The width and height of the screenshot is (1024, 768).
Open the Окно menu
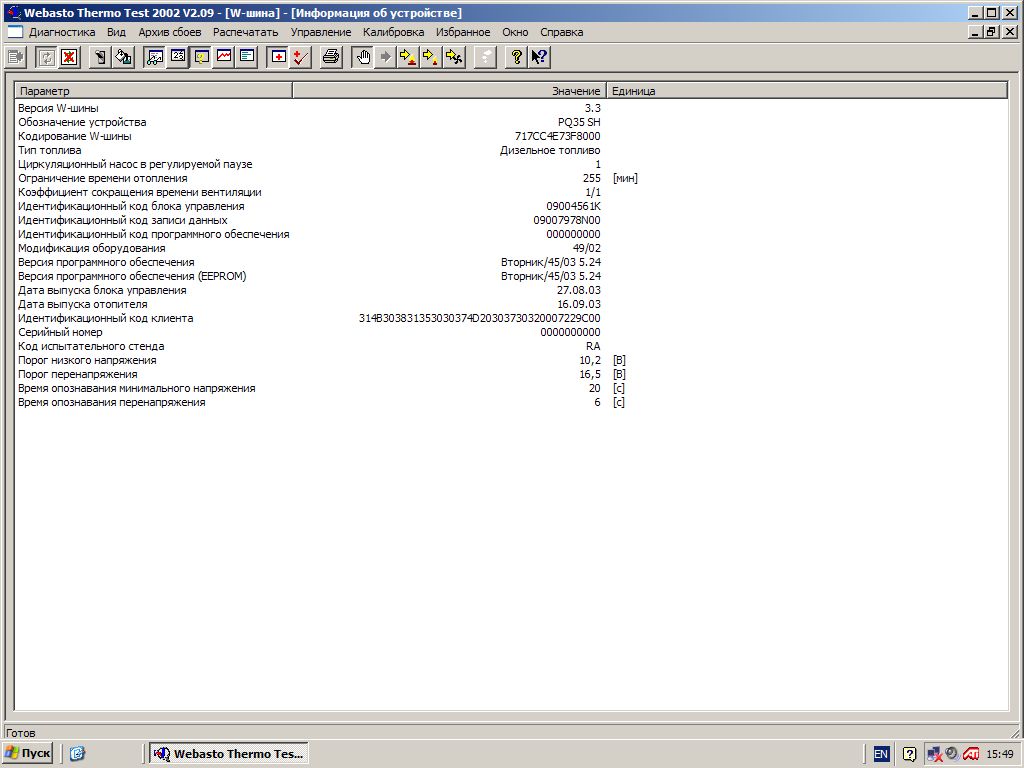click(515, 32)
